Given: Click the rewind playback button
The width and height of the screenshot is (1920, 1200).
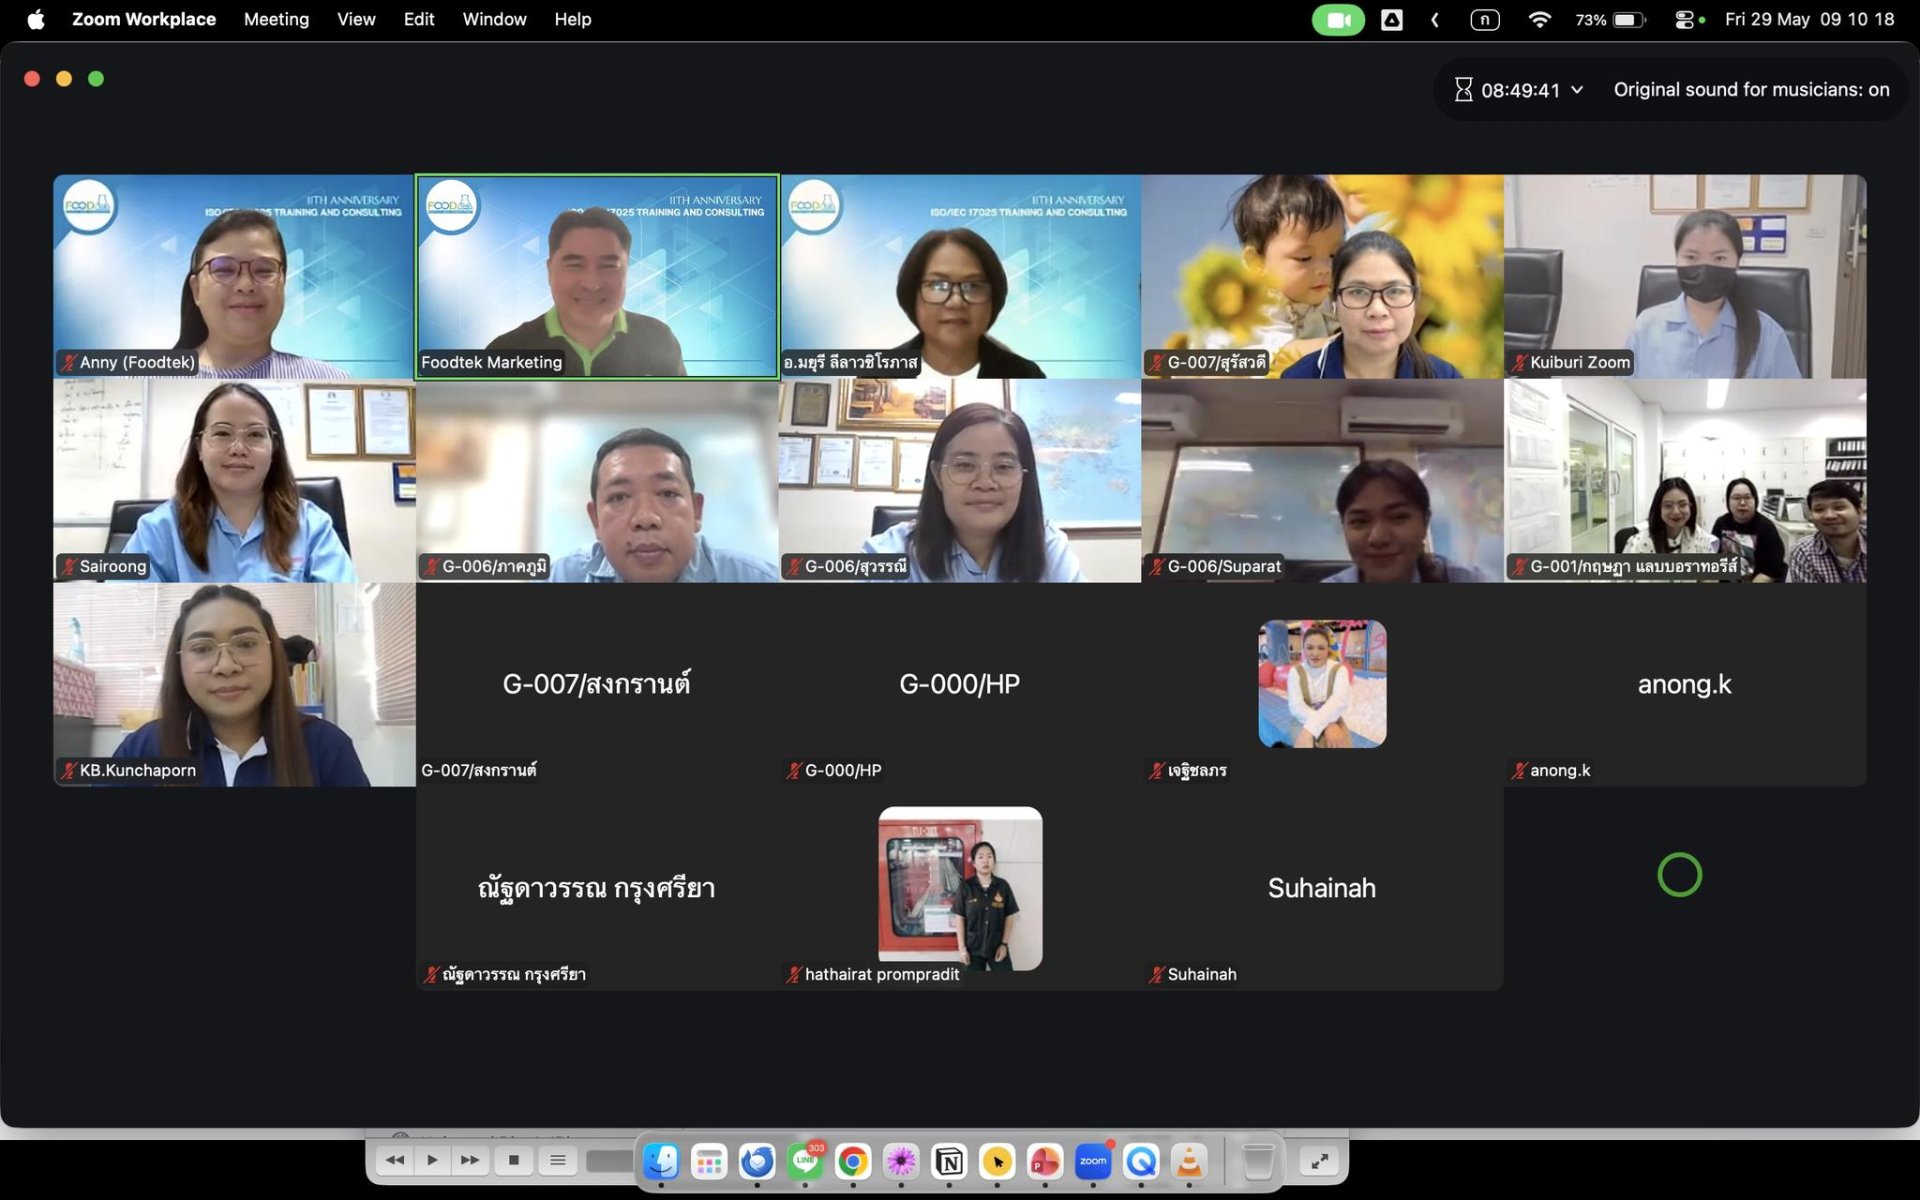Looking at the screenshot, I should coord(395,1160).
